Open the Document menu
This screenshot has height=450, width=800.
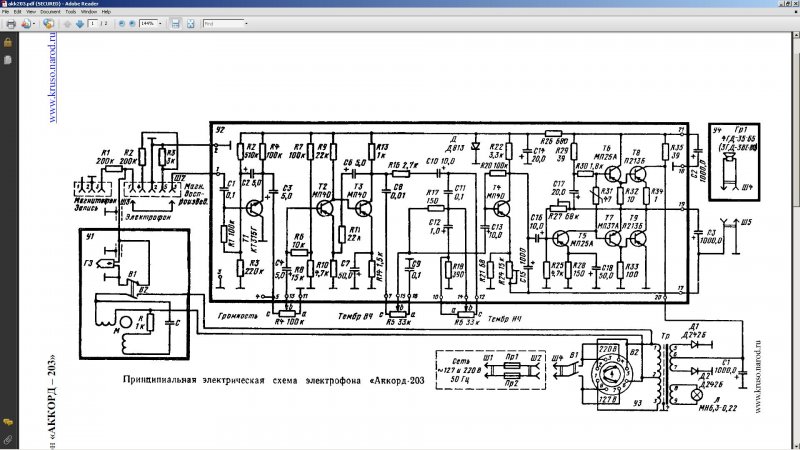coord(50,11)
